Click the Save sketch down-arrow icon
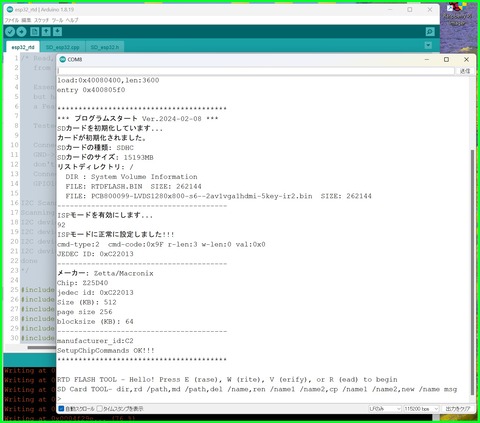 57,32
